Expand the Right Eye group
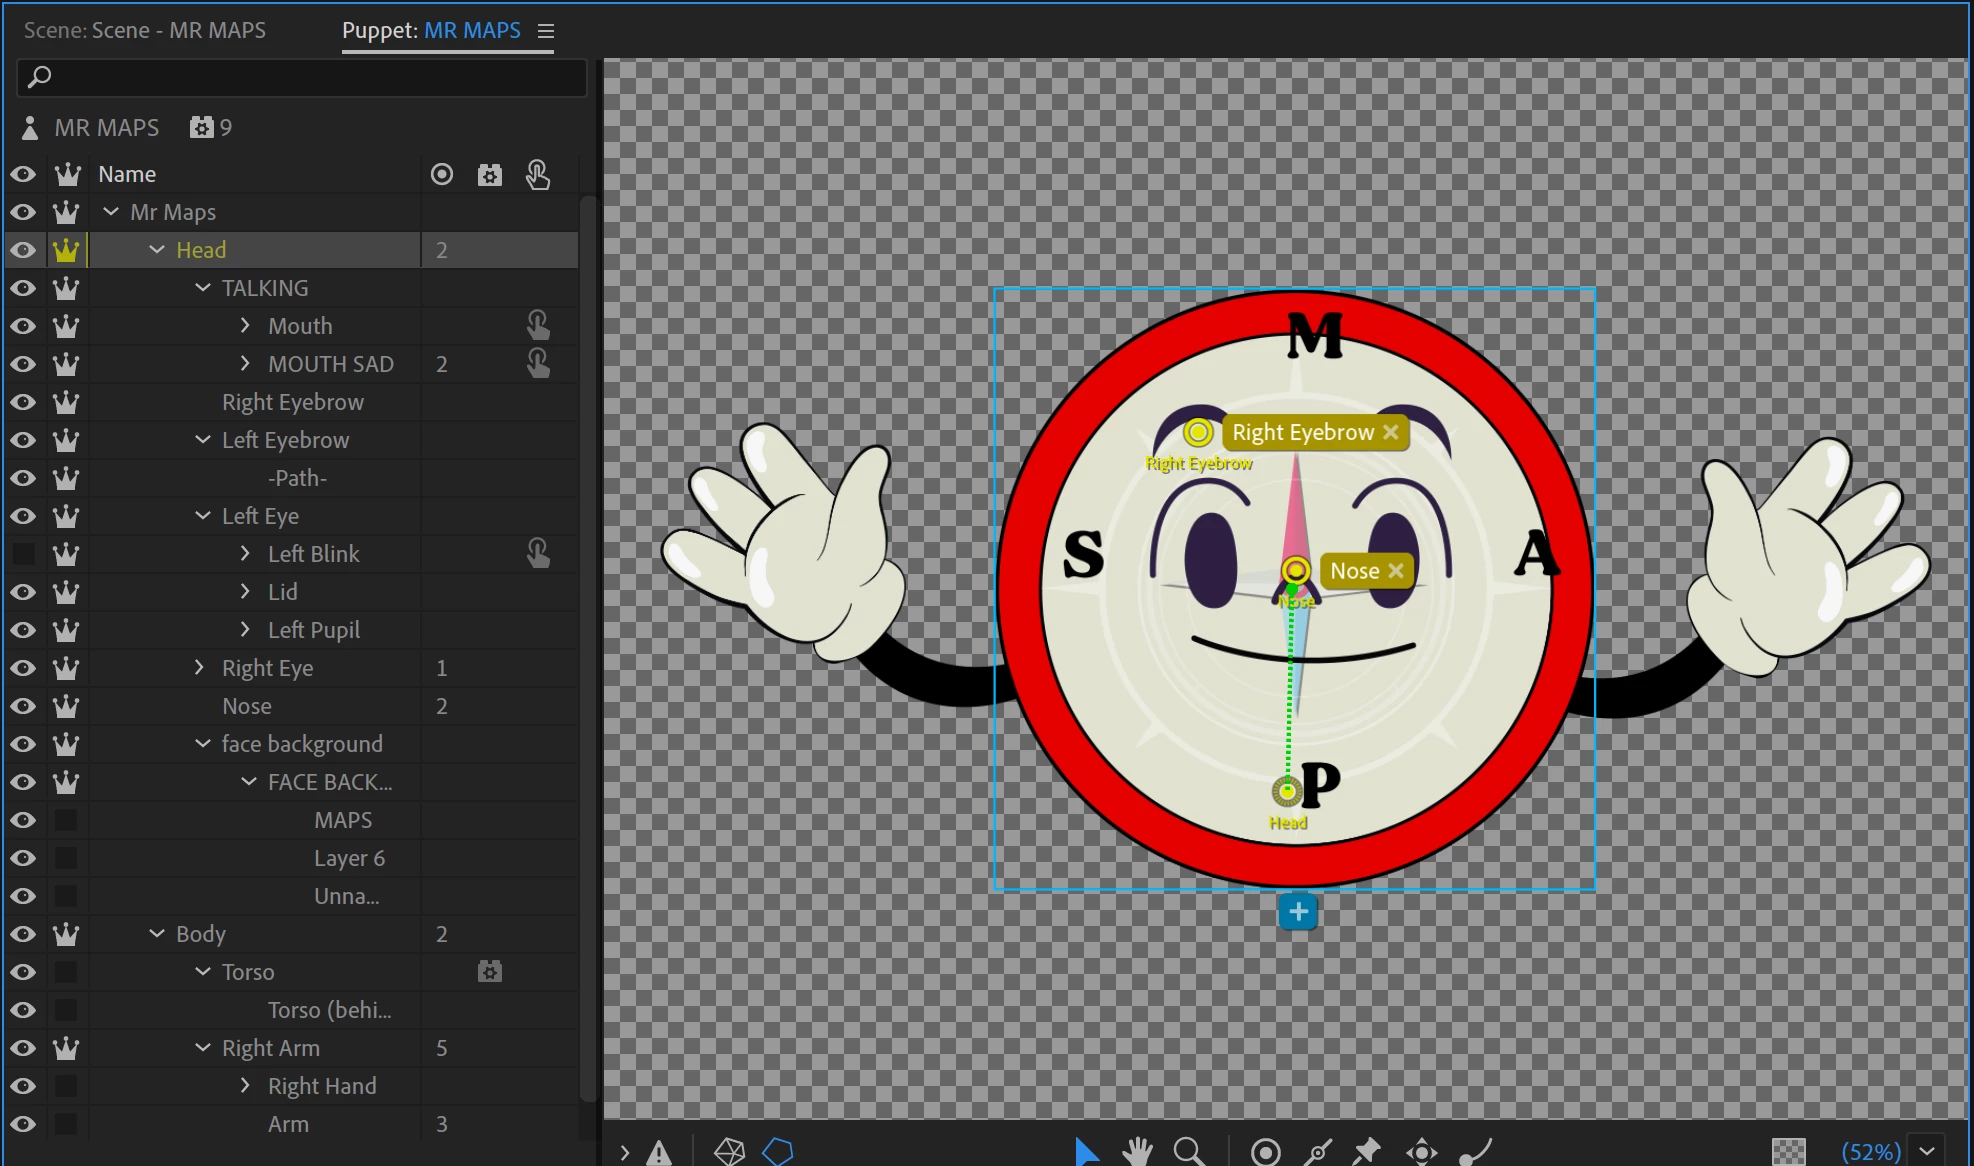Image resolution: width=1974 pixels, height=1166 pixels. pos(199,667)
